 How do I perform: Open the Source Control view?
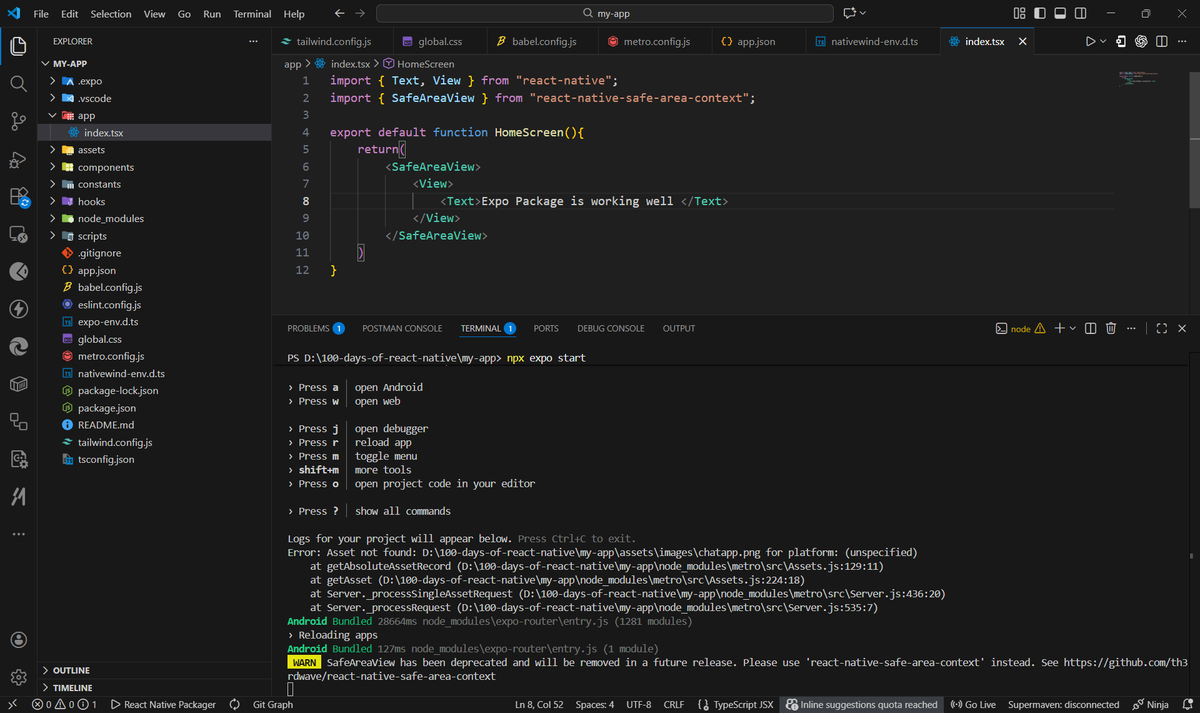coord(18,121)
